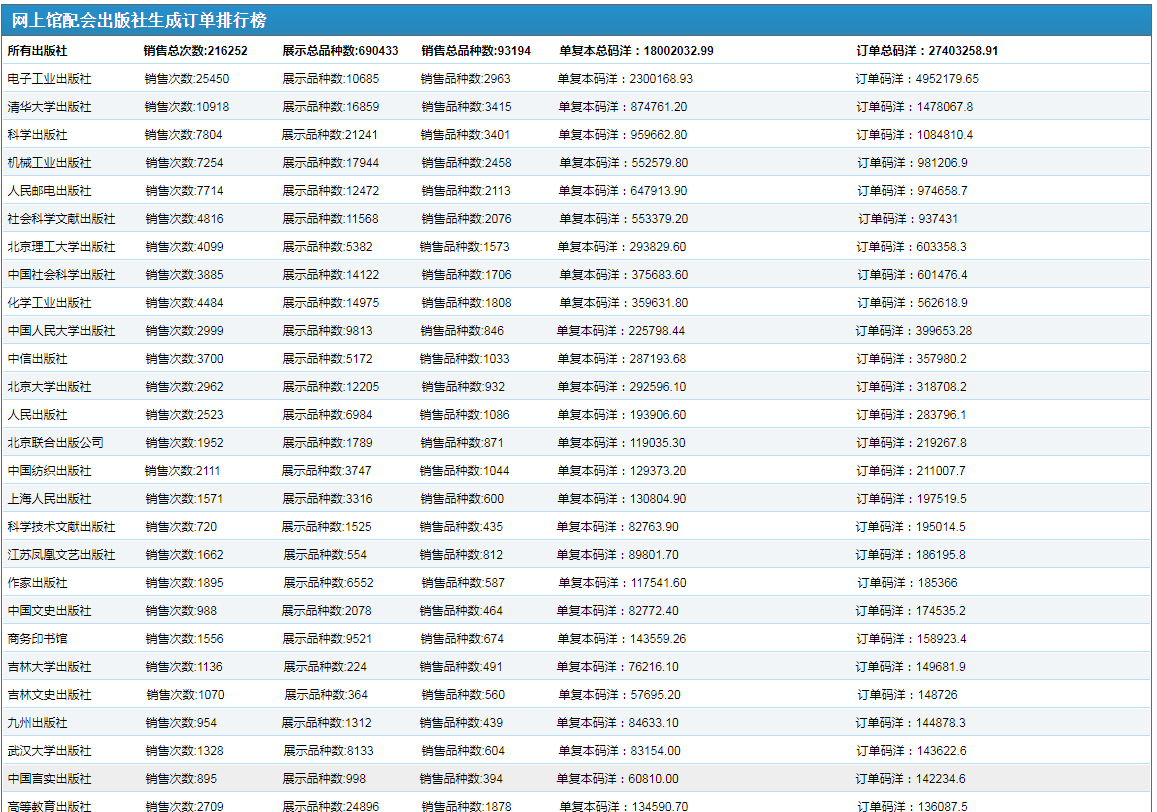This screenshot has height=812, width=1157.
Task: Click the 销售总次数:216252 header total
Action: tap(195, 51)
